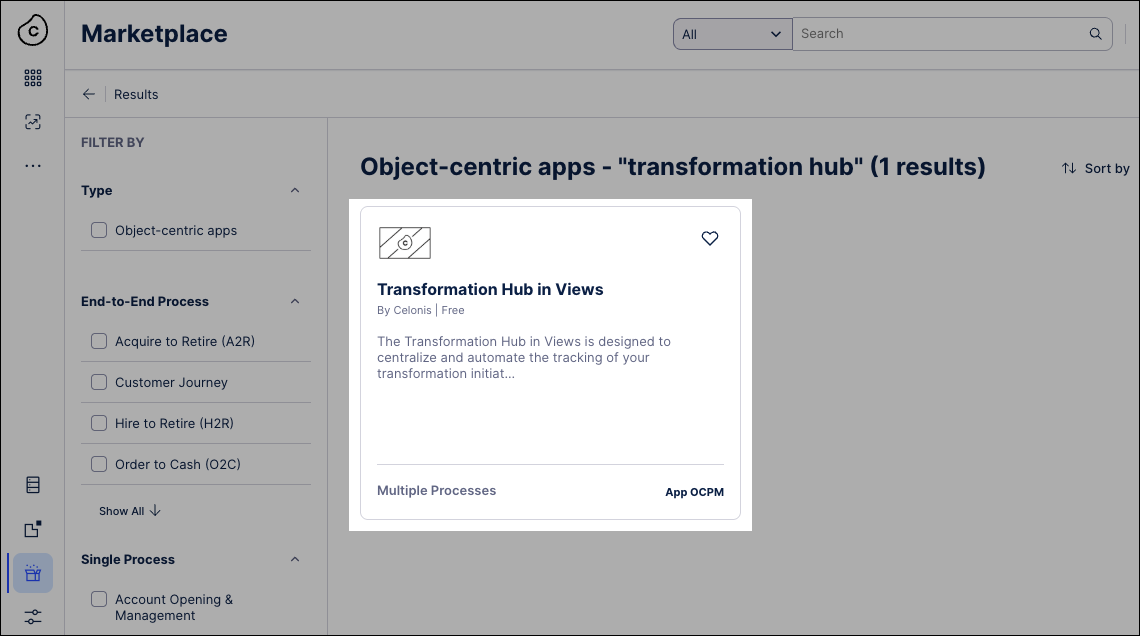Image resolution: width=1140 pixels, height=636 pixels.
Task: Click the Transformation Hub card description text
Action: (523, 358)
